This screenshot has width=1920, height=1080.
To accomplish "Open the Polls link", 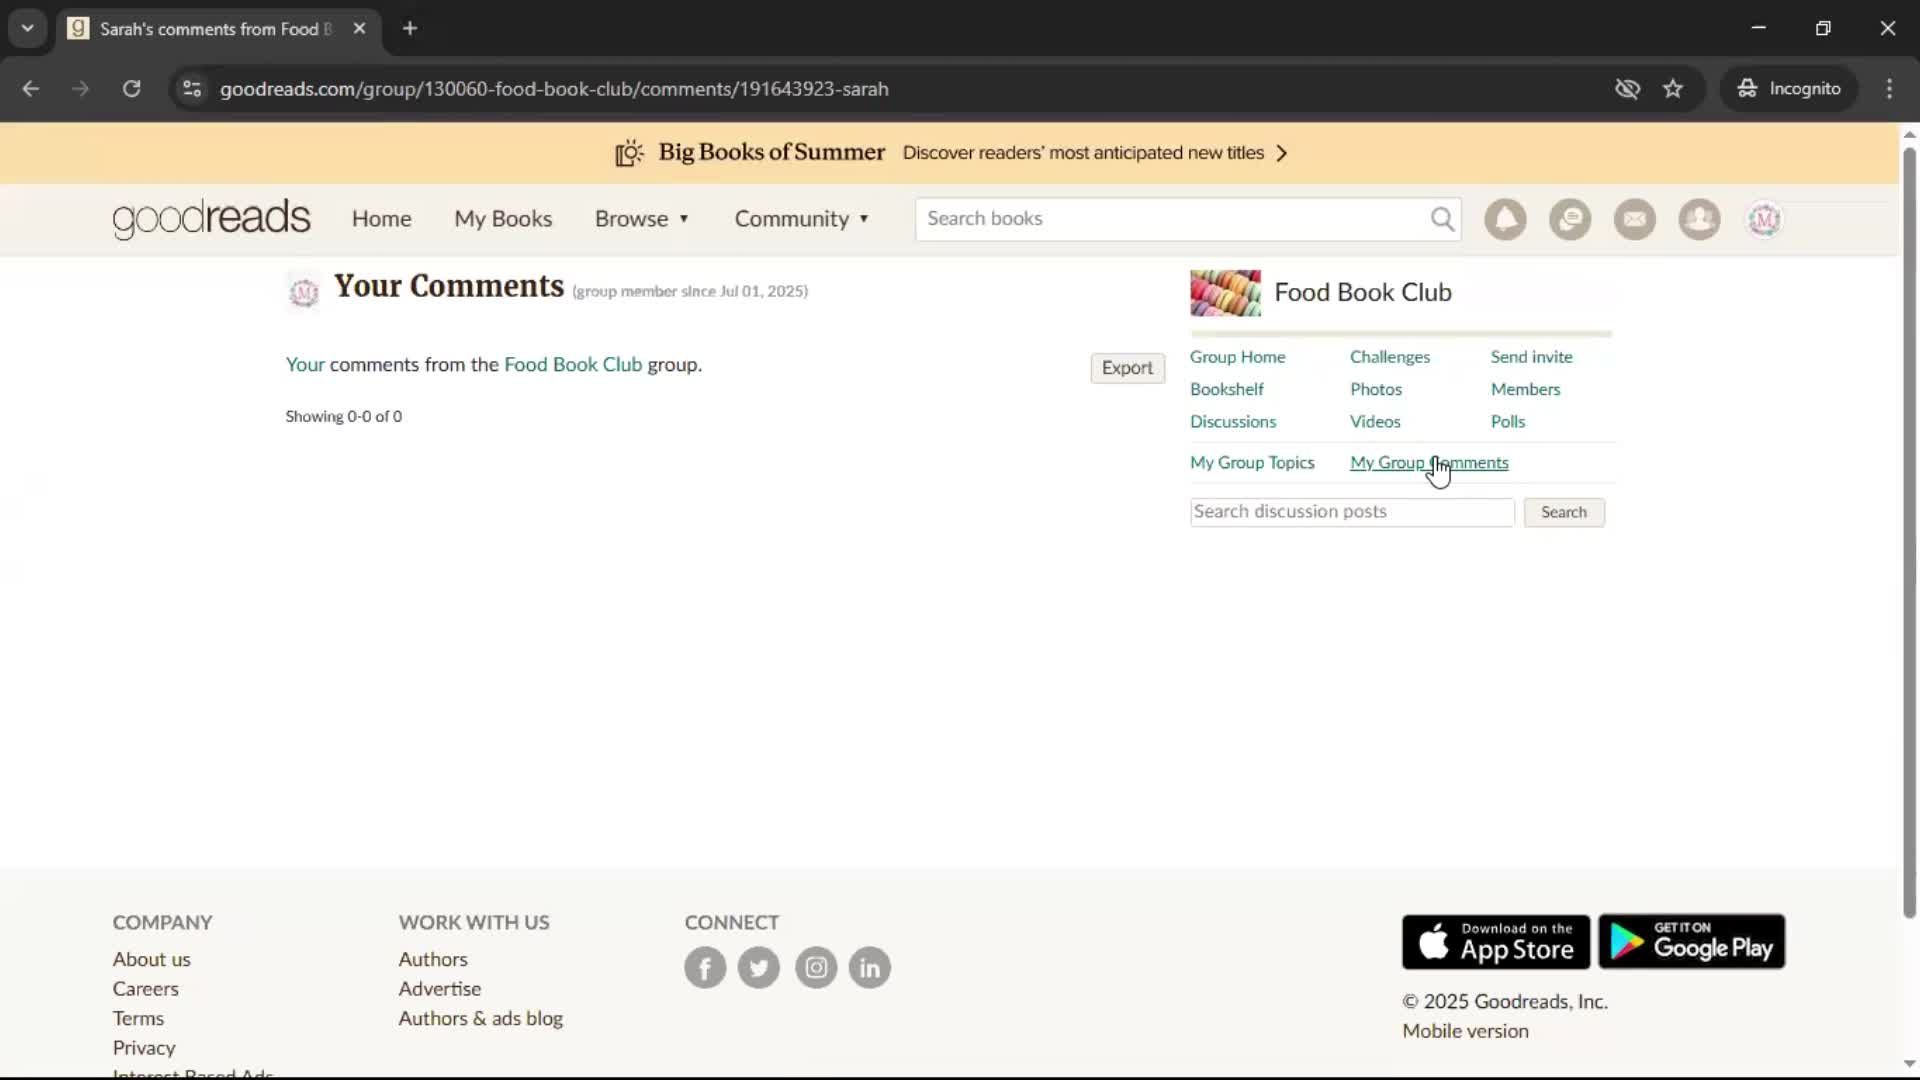I will click(1508, 422).
